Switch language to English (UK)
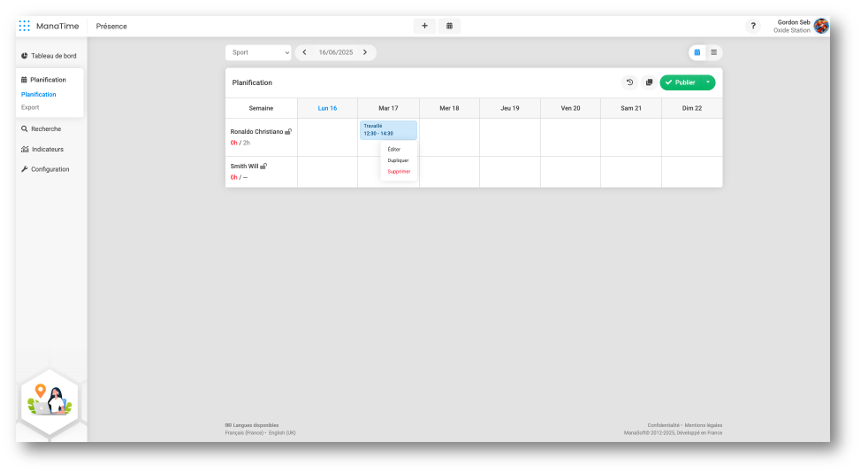 click(x=282, y=433)
